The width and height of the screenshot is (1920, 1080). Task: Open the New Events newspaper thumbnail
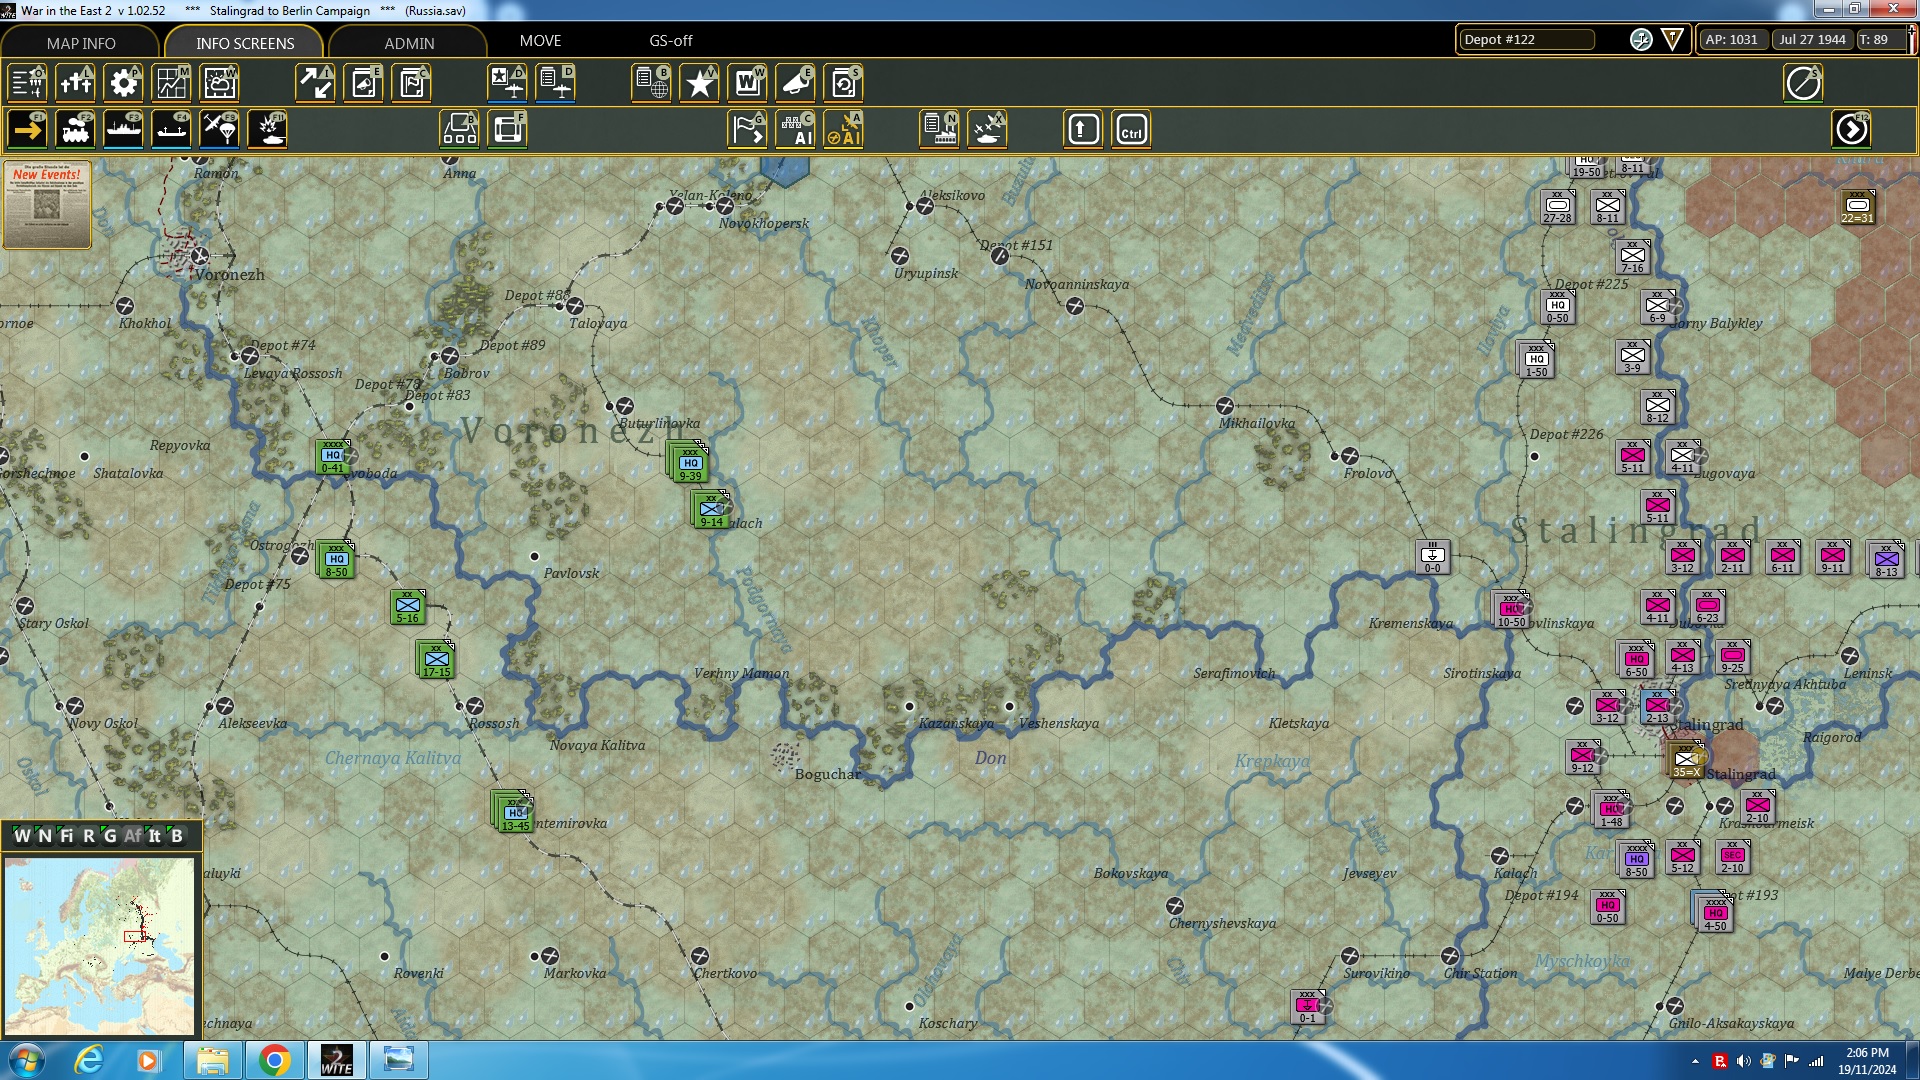coord(47,204)
